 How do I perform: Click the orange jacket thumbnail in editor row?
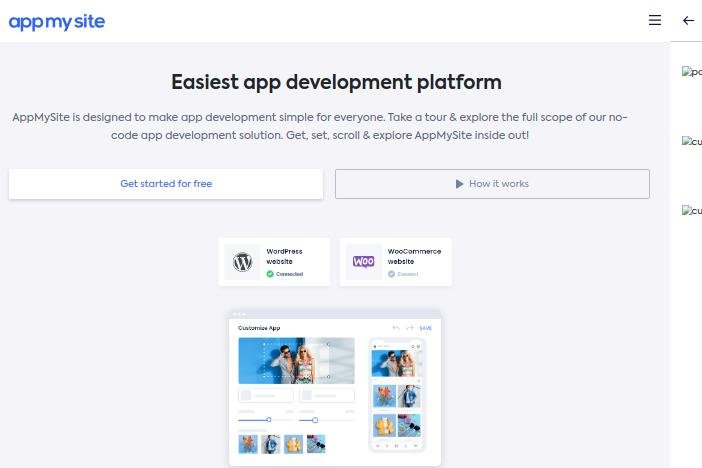coord(248,444)
